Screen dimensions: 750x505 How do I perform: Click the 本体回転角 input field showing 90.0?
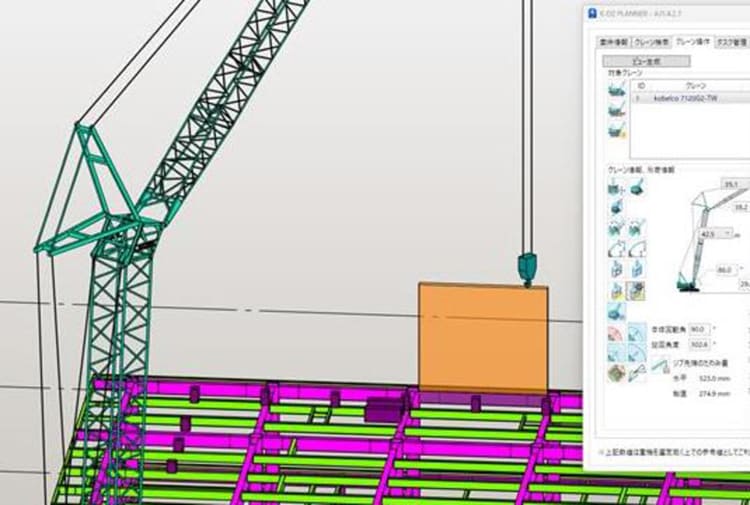point(697,328)
